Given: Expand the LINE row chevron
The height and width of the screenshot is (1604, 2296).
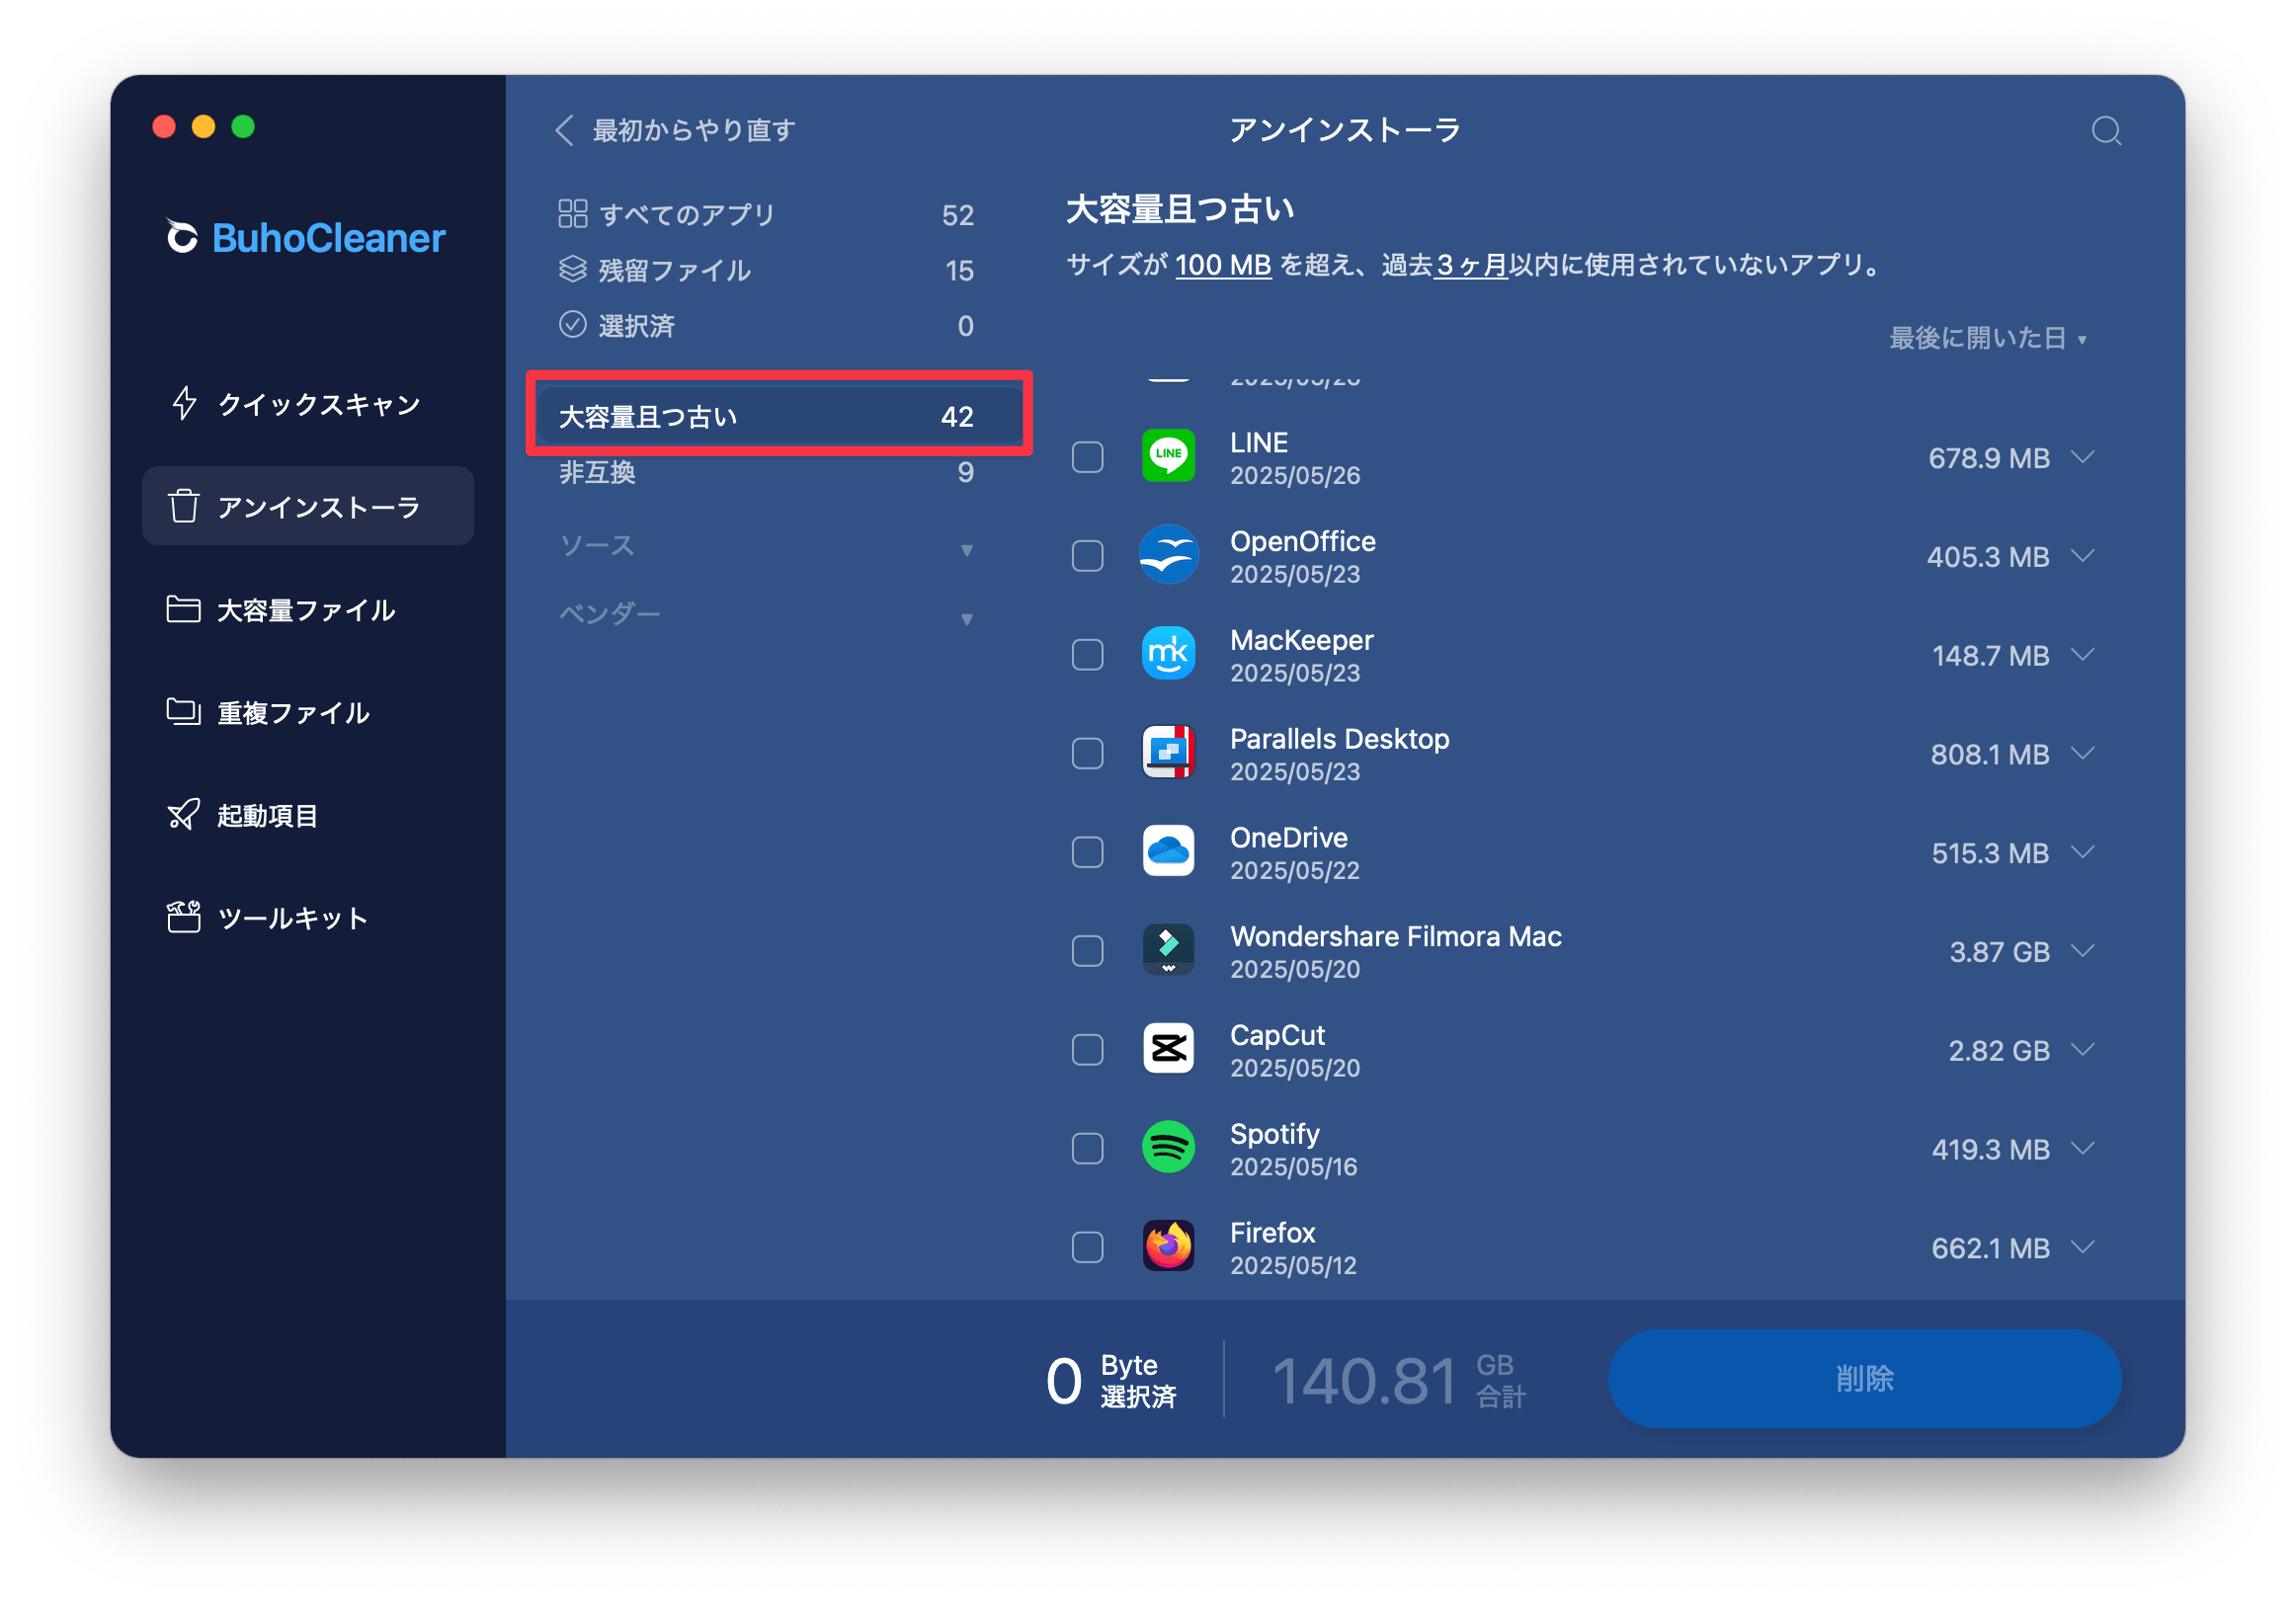Looking at the screenshot, I should pyautogui.click(x=2082, y=457).
